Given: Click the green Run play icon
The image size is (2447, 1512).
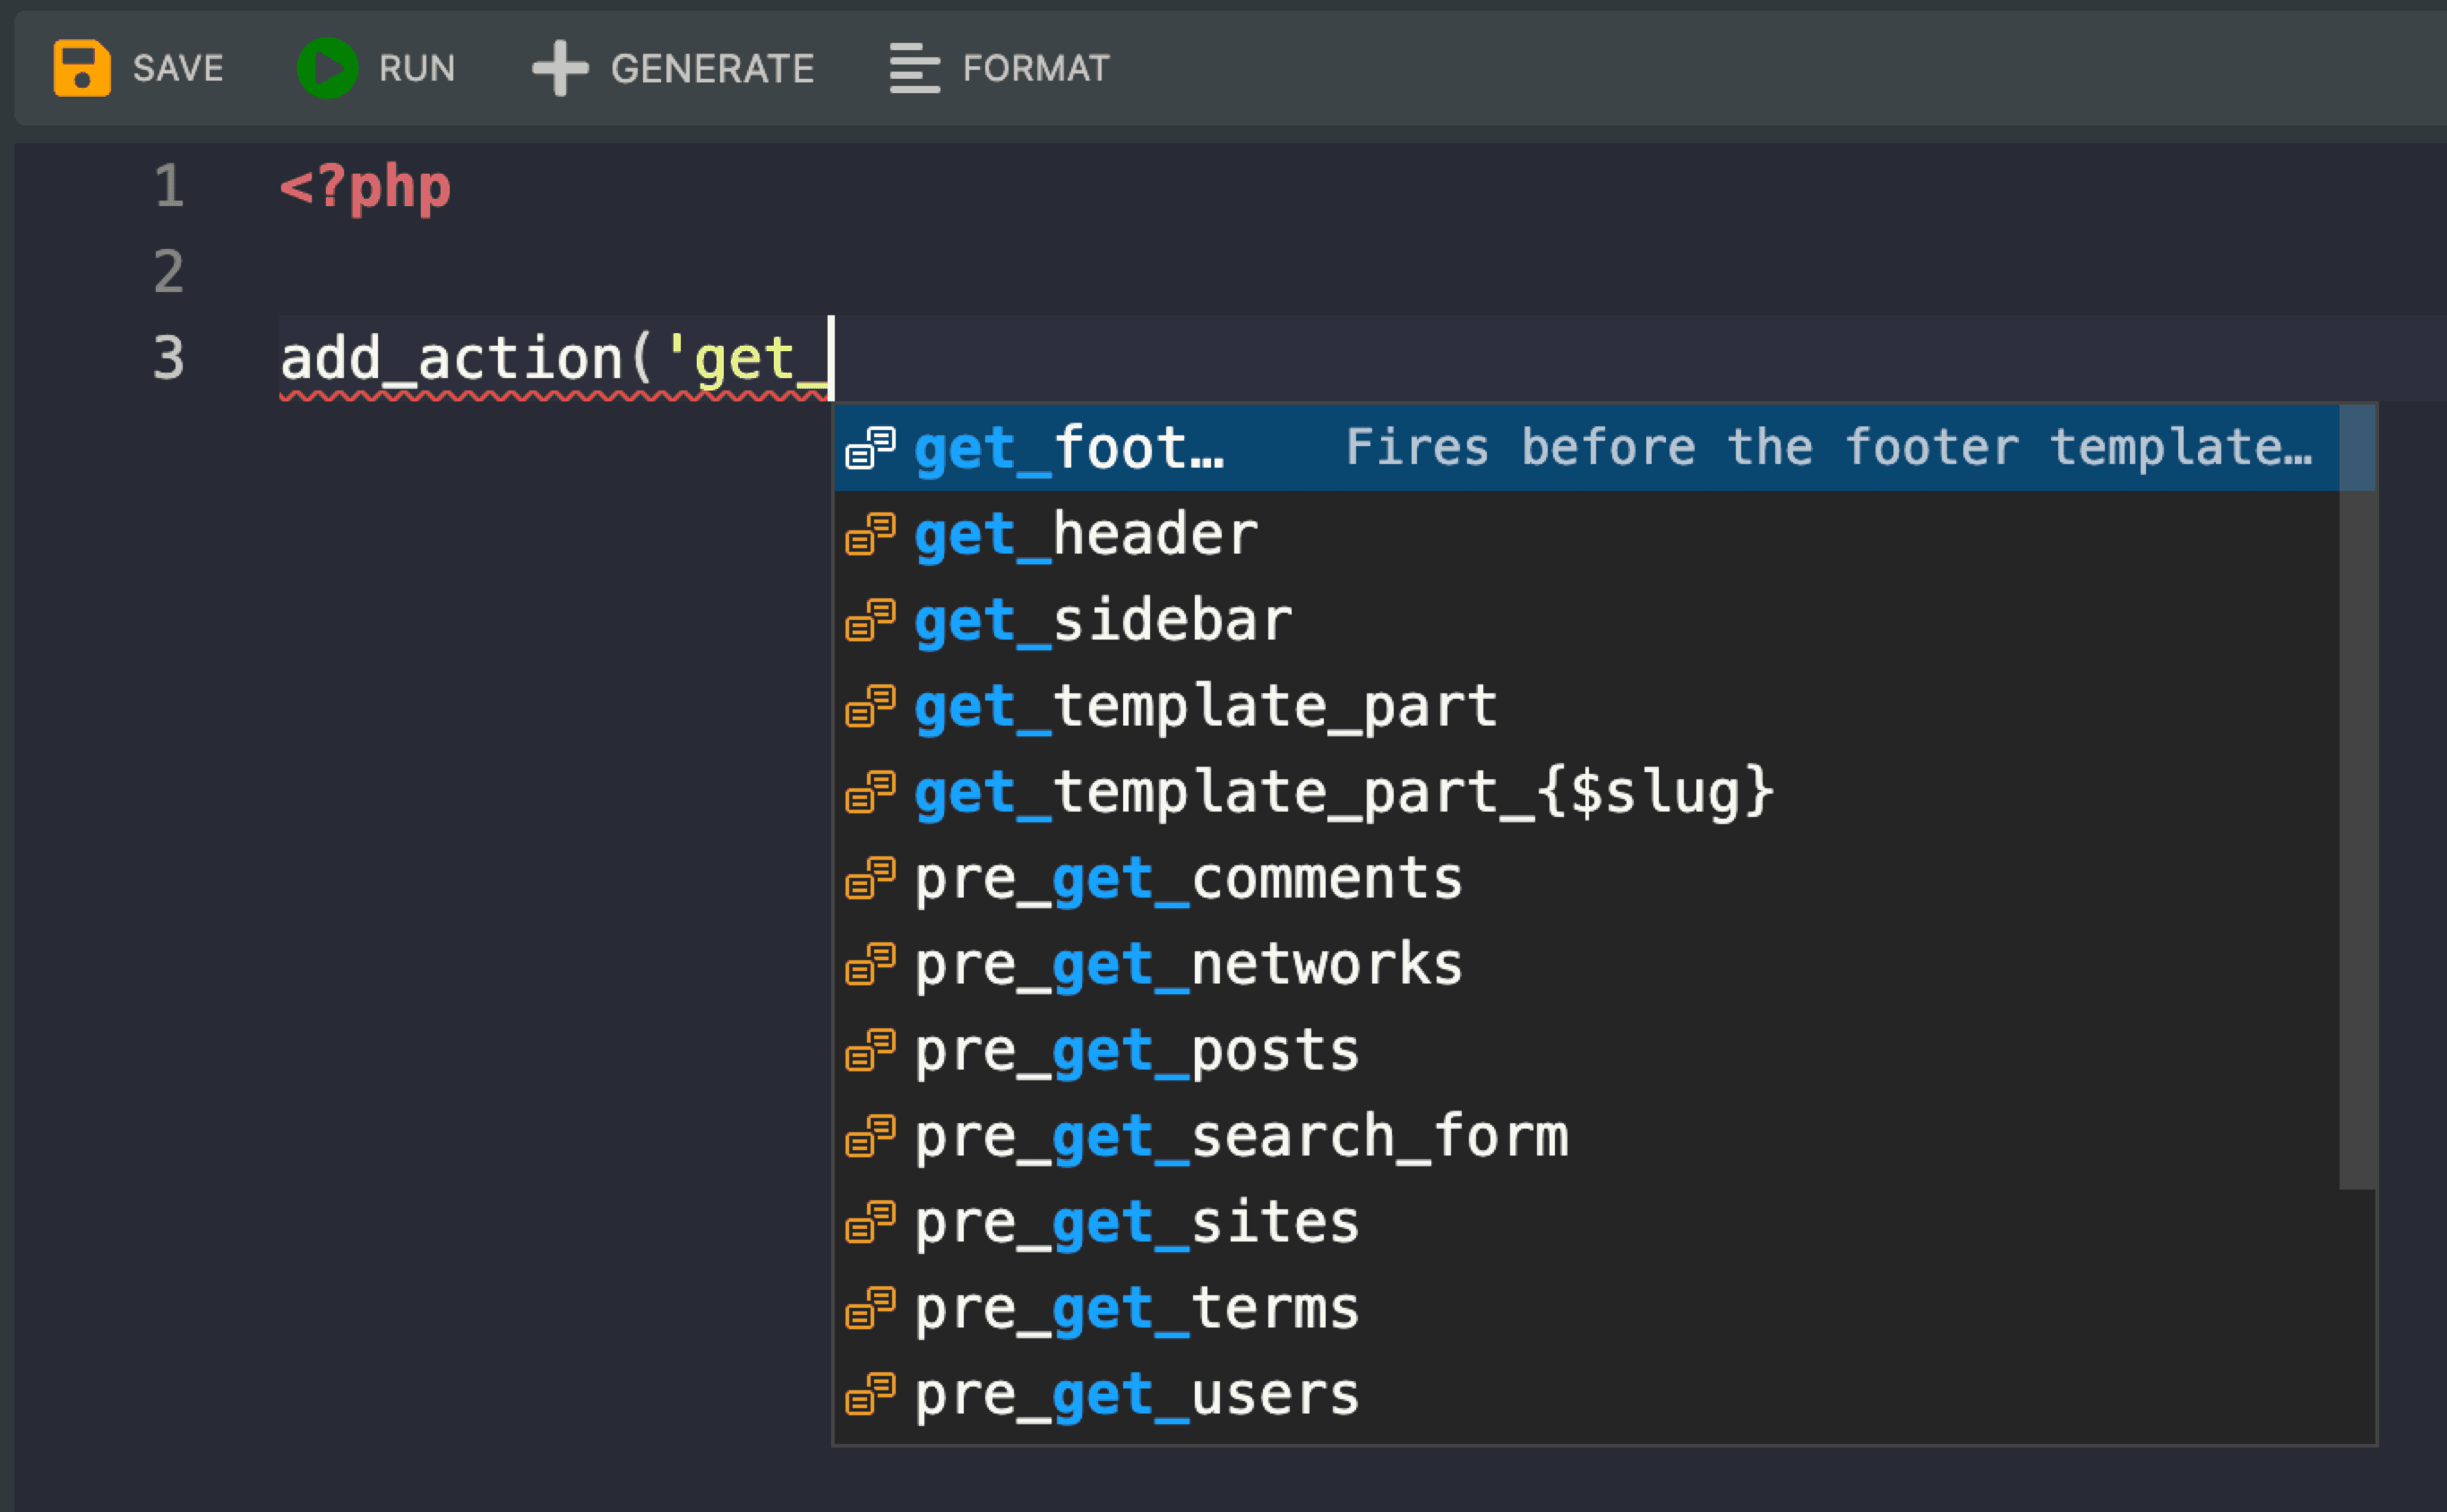Looking at the screenshot, I should click(327, 68).
